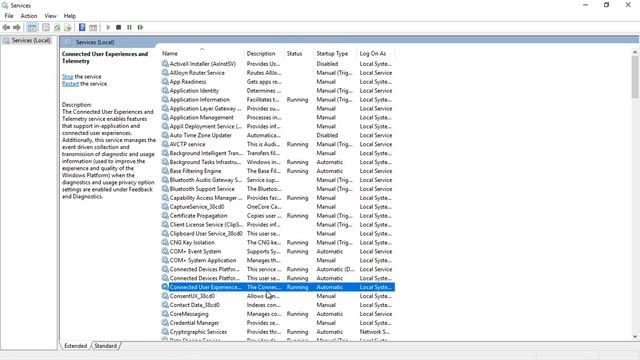Image resolution: width=640 pixels, height=360 pixels.
Task: Click the gear icon of ActiveX Installer (AxInstSV)
Action: point(165,64)
